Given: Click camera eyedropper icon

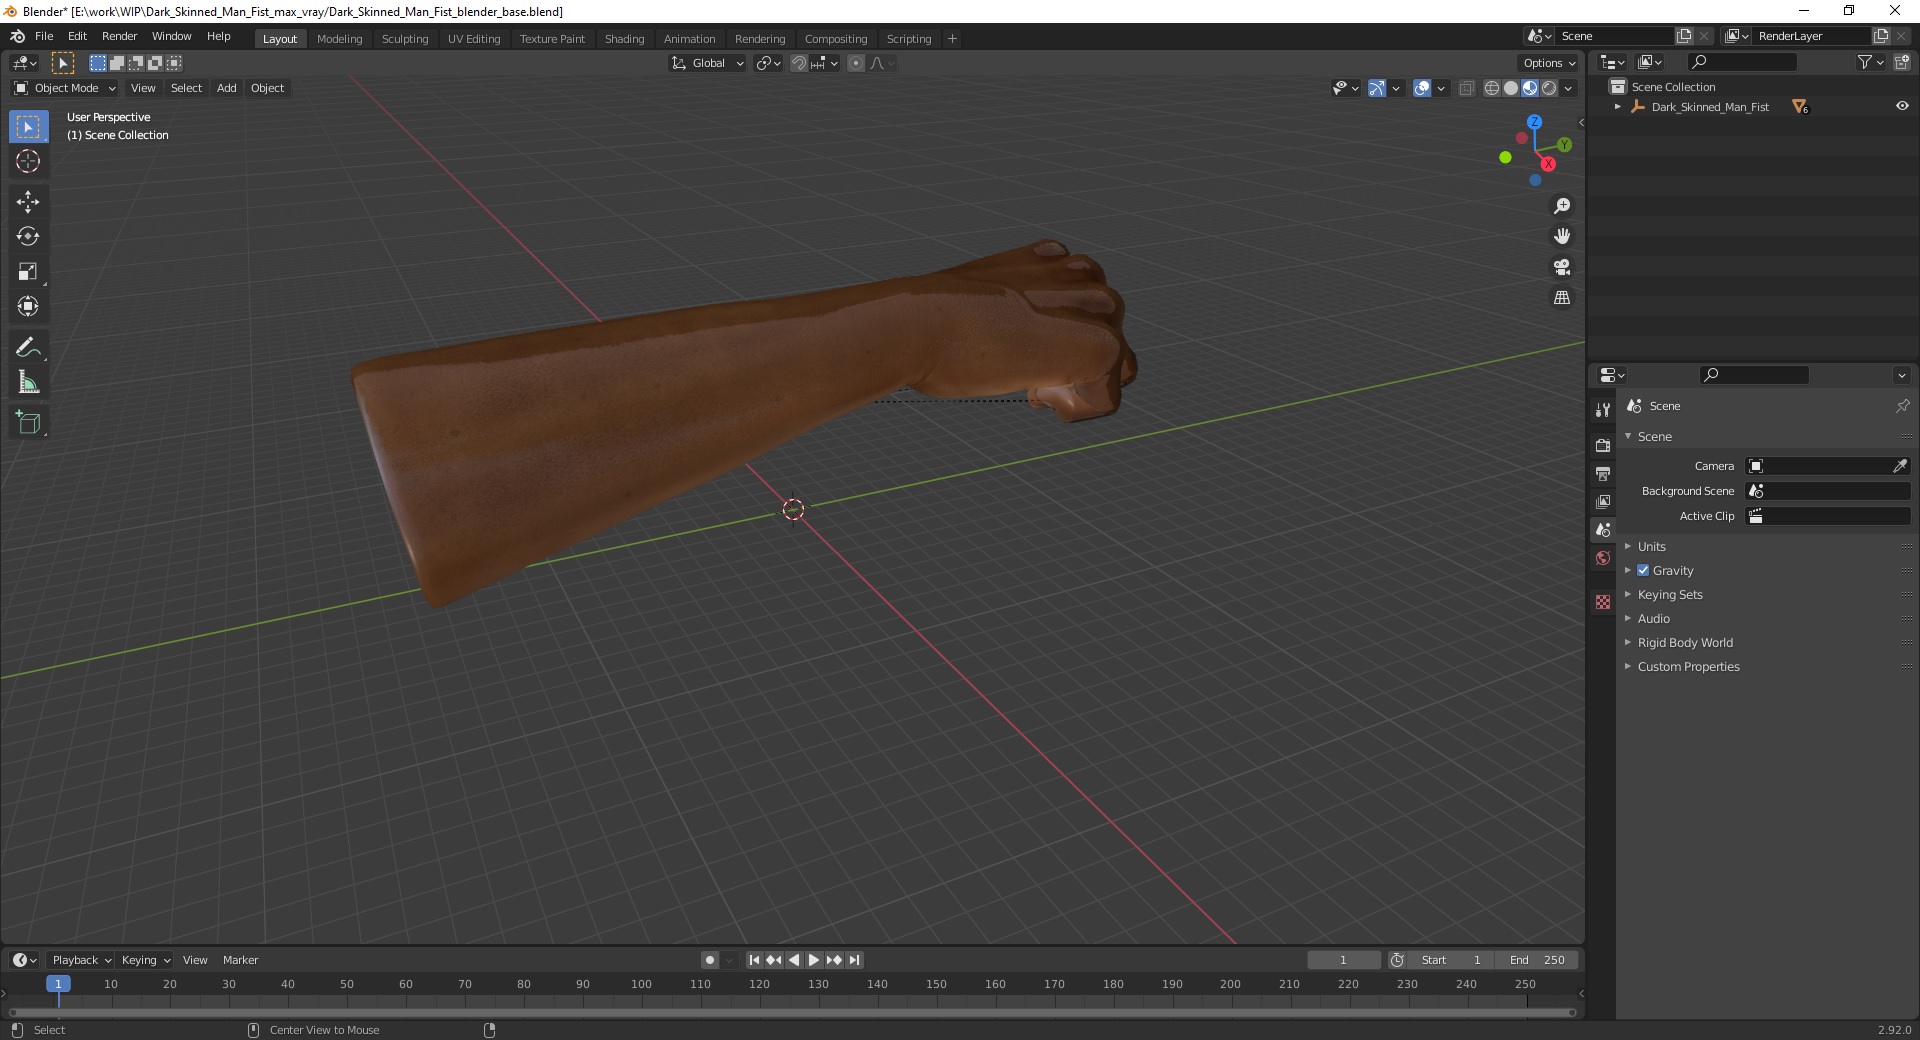Looking at the screenshot, I should 1900,466.
